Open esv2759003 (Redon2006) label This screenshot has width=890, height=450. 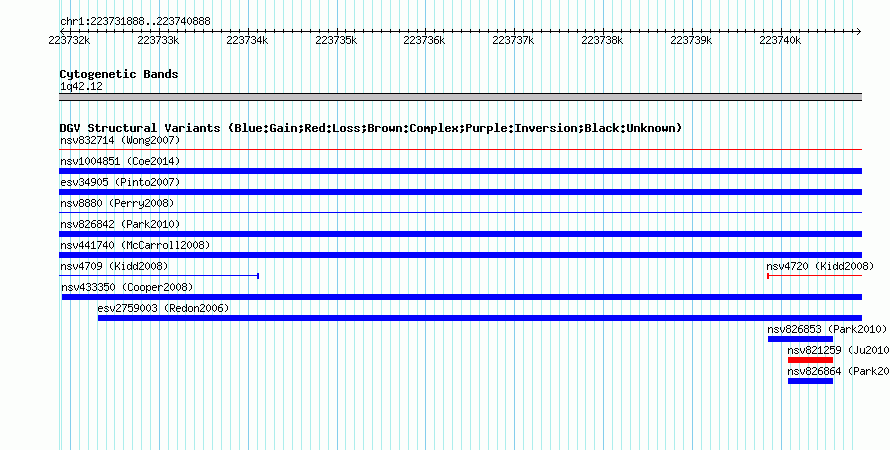pyautogui.click(x=163, y=308)
